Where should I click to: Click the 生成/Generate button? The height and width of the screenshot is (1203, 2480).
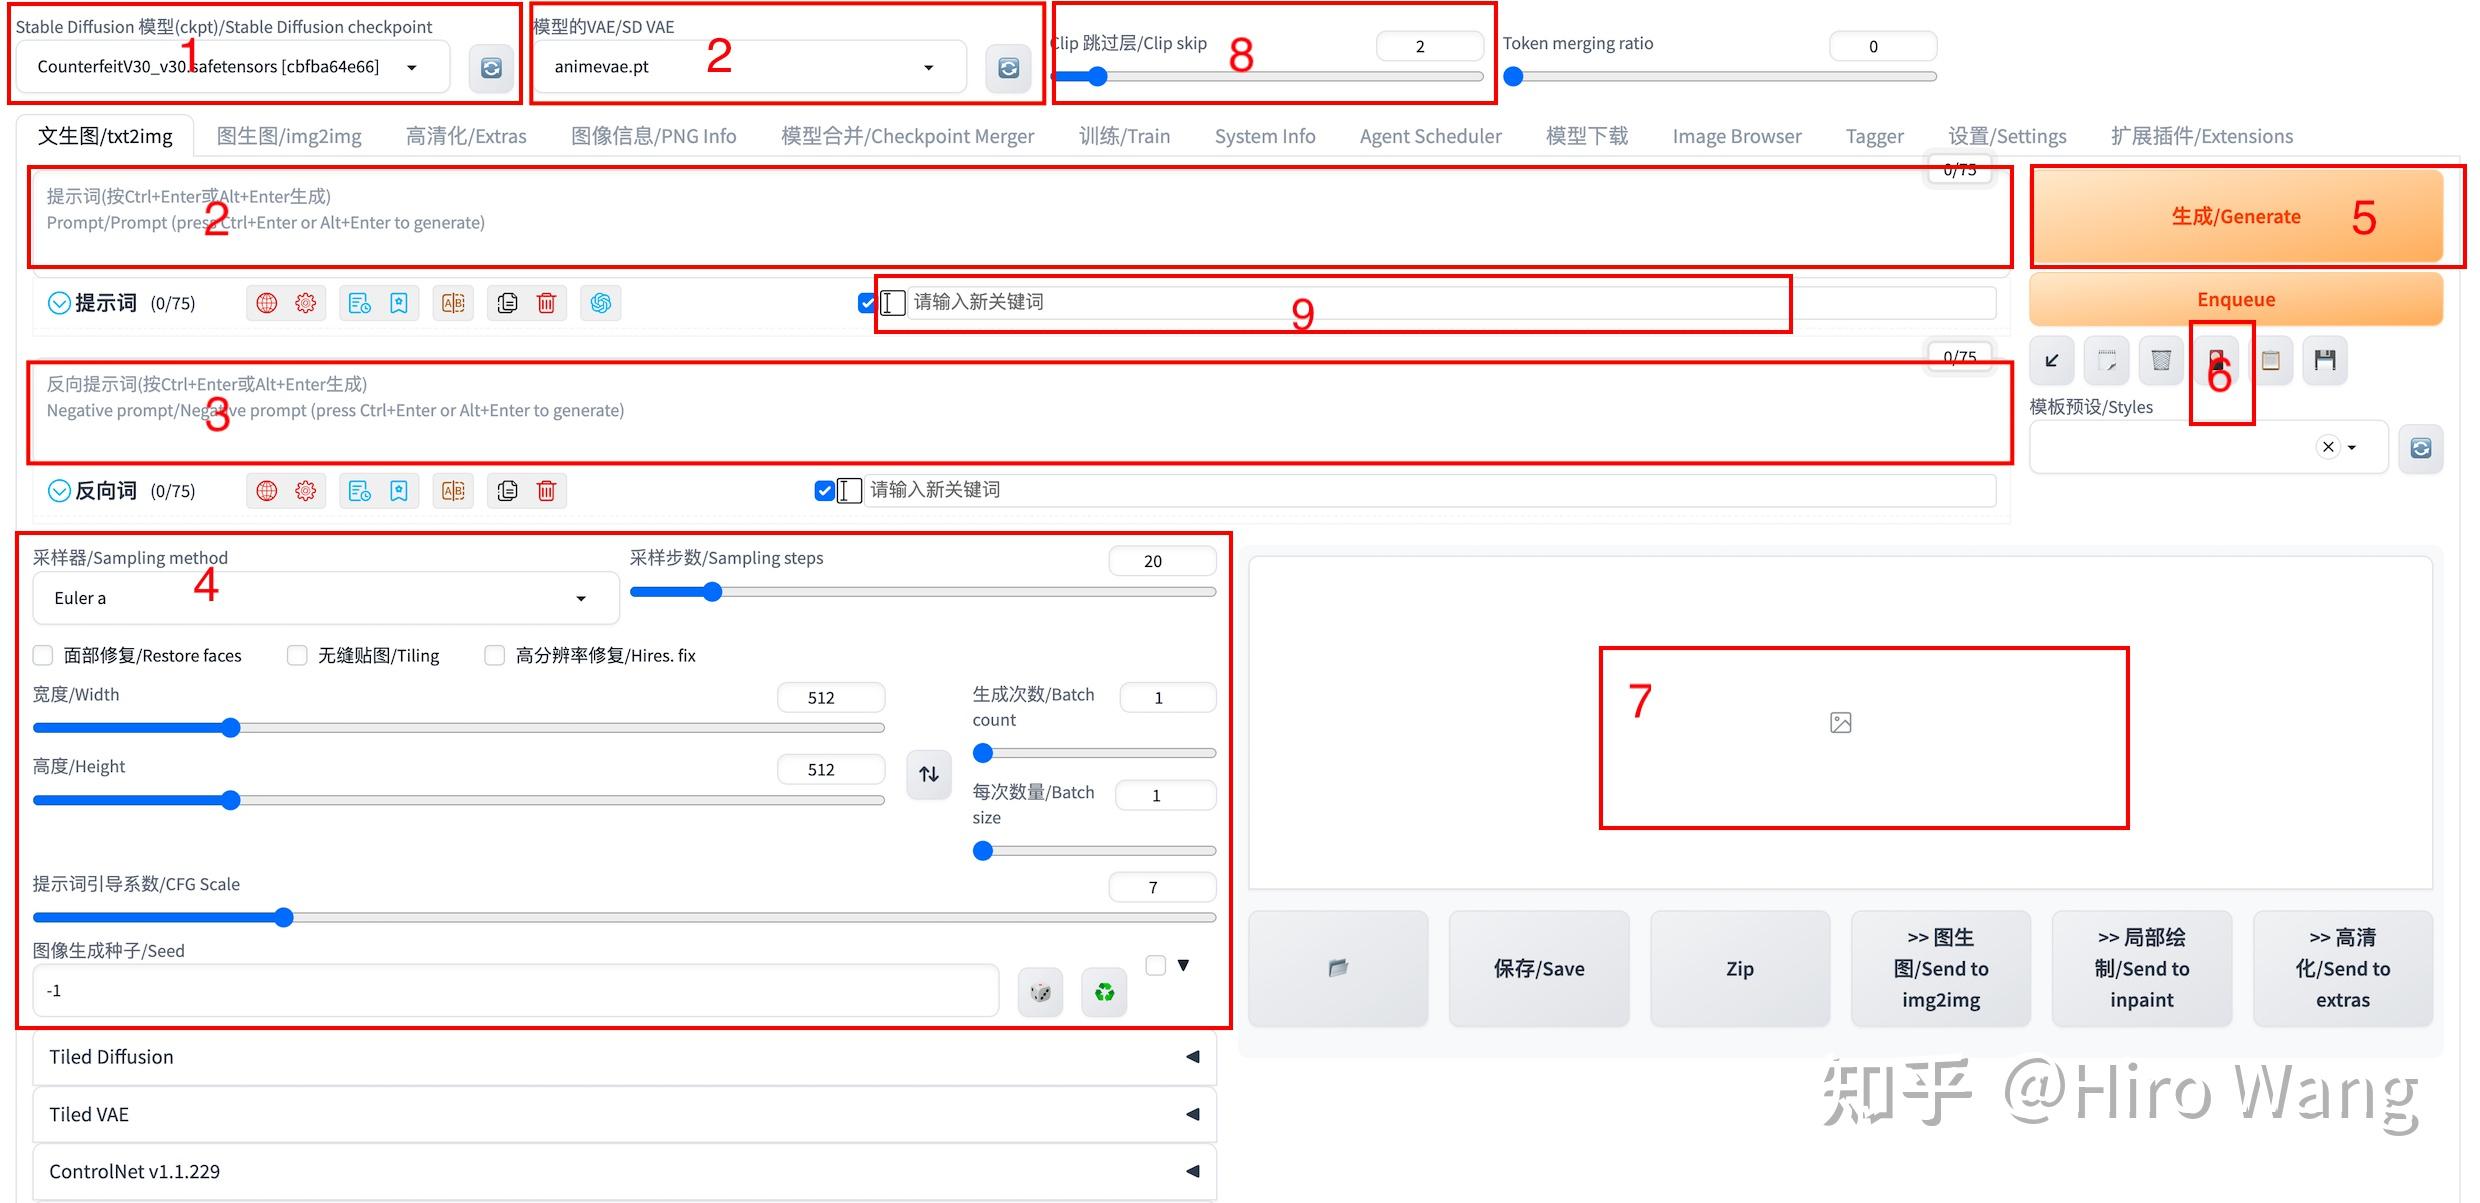tap(2236, 216)
